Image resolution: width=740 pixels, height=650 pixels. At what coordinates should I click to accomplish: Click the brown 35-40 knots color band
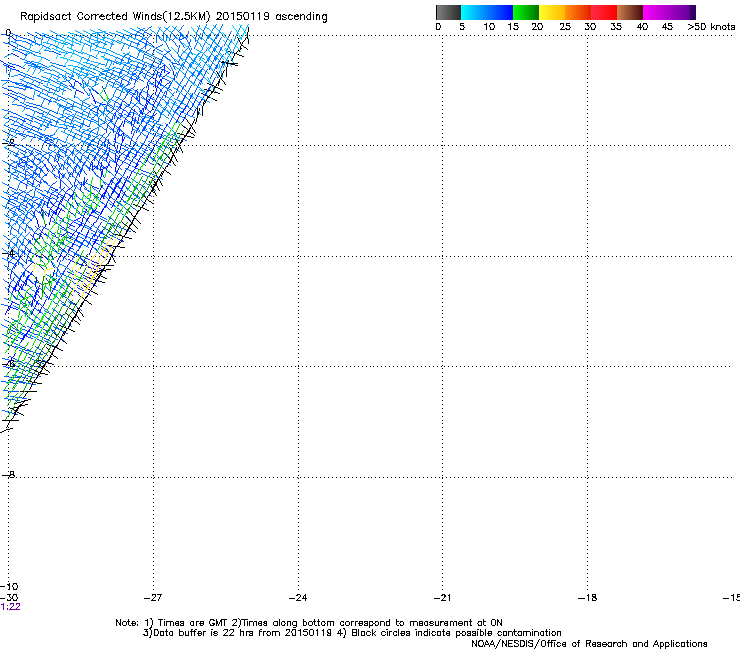click(x=630, y=12)
